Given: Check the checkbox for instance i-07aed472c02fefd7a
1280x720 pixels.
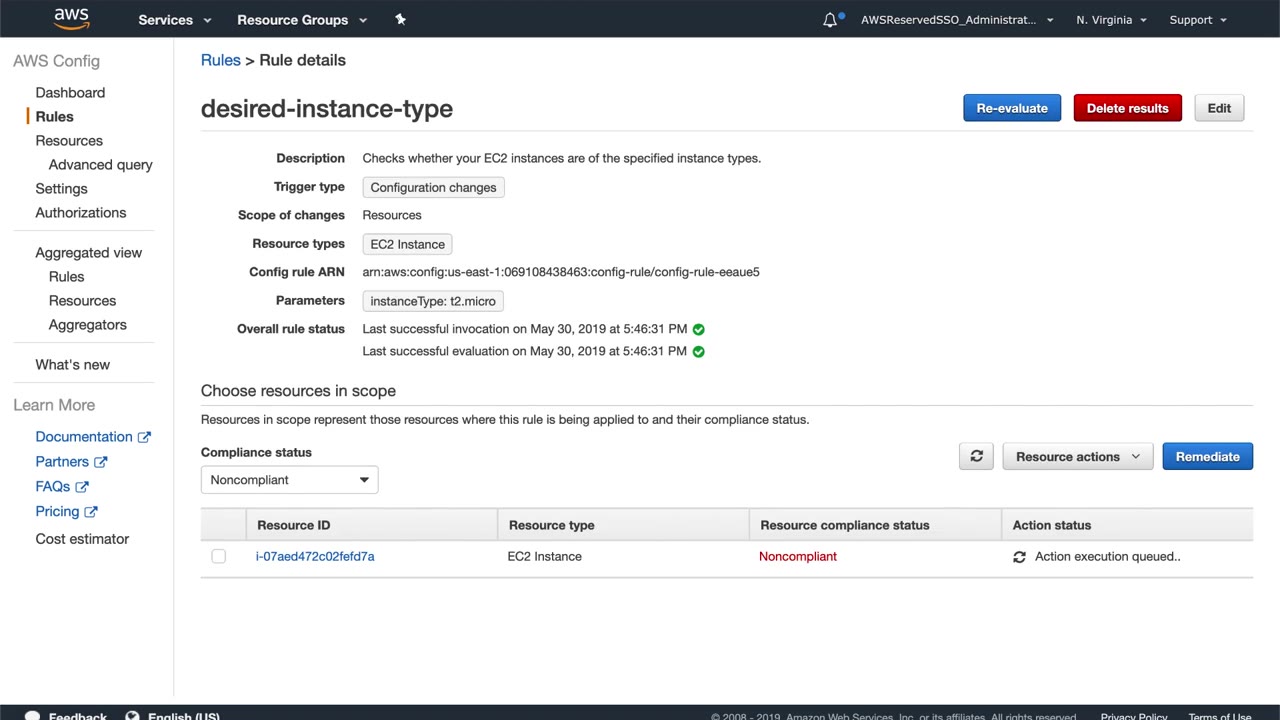Looking at the screenshot, I should pos(218,556).
